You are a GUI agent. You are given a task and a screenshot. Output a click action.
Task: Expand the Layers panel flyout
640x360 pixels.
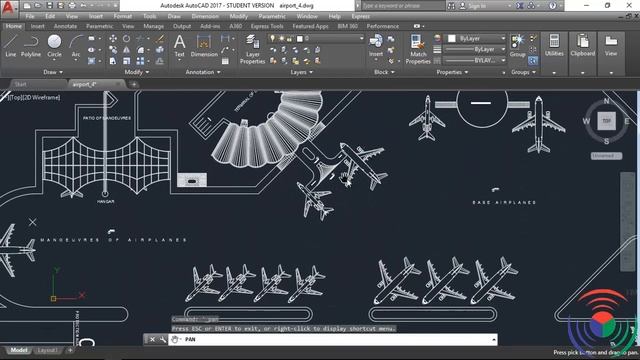(302, 72)
